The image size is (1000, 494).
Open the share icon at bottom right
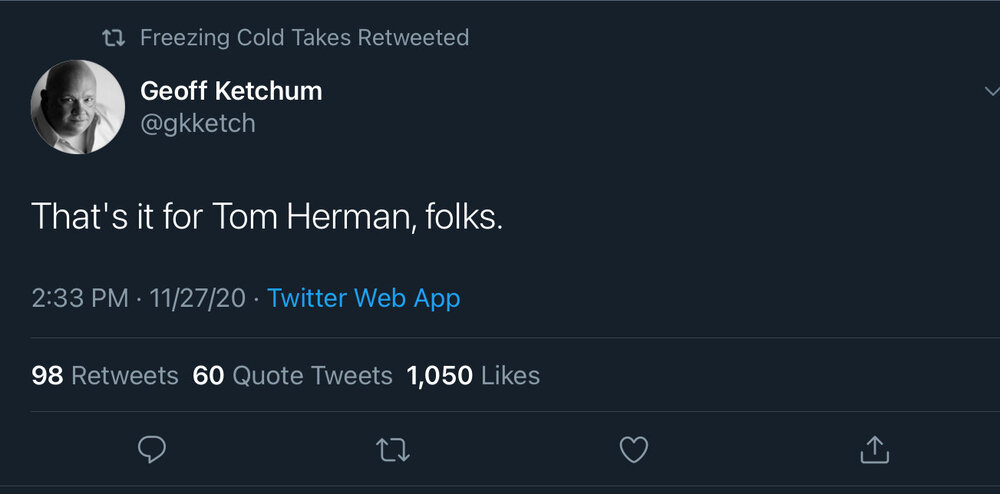click(875, 450)
